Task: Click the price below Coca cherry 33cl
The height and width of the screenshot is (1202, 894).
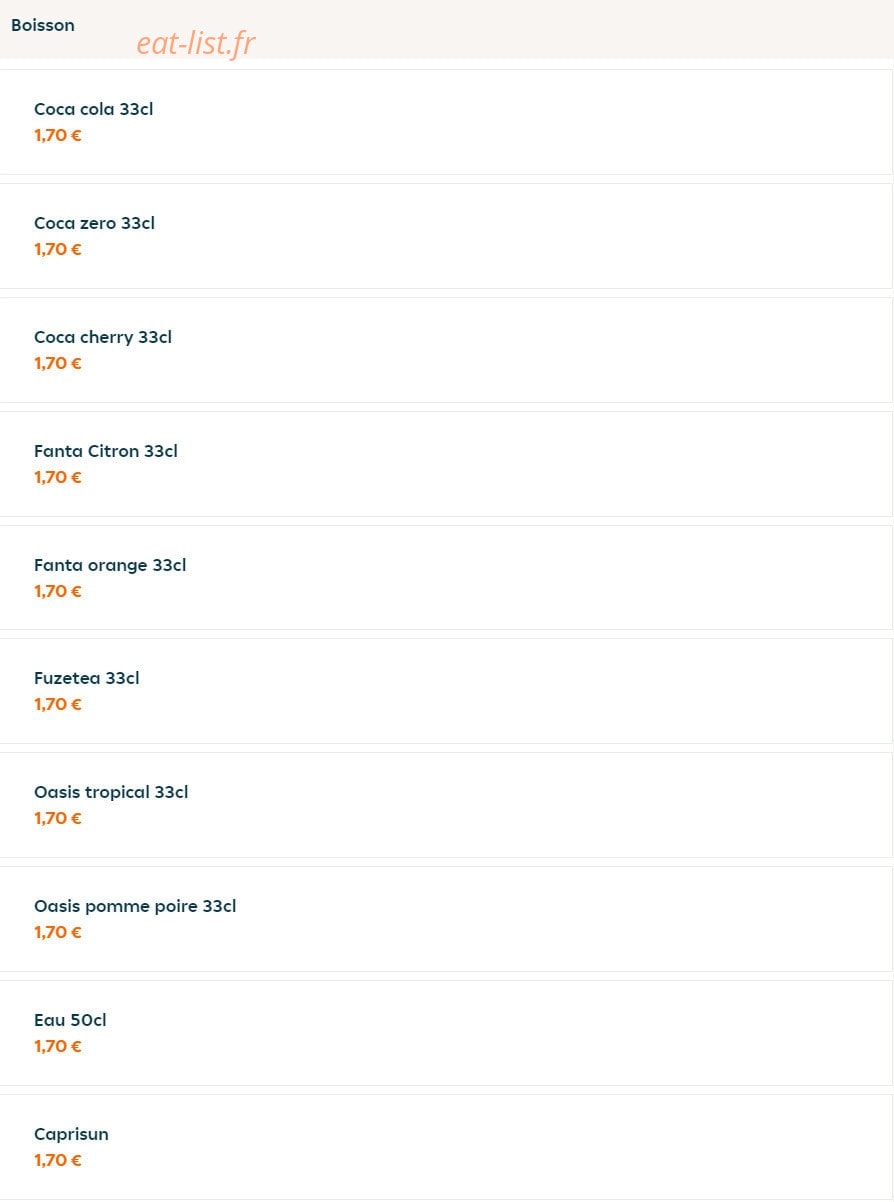Action: point(58,363)
